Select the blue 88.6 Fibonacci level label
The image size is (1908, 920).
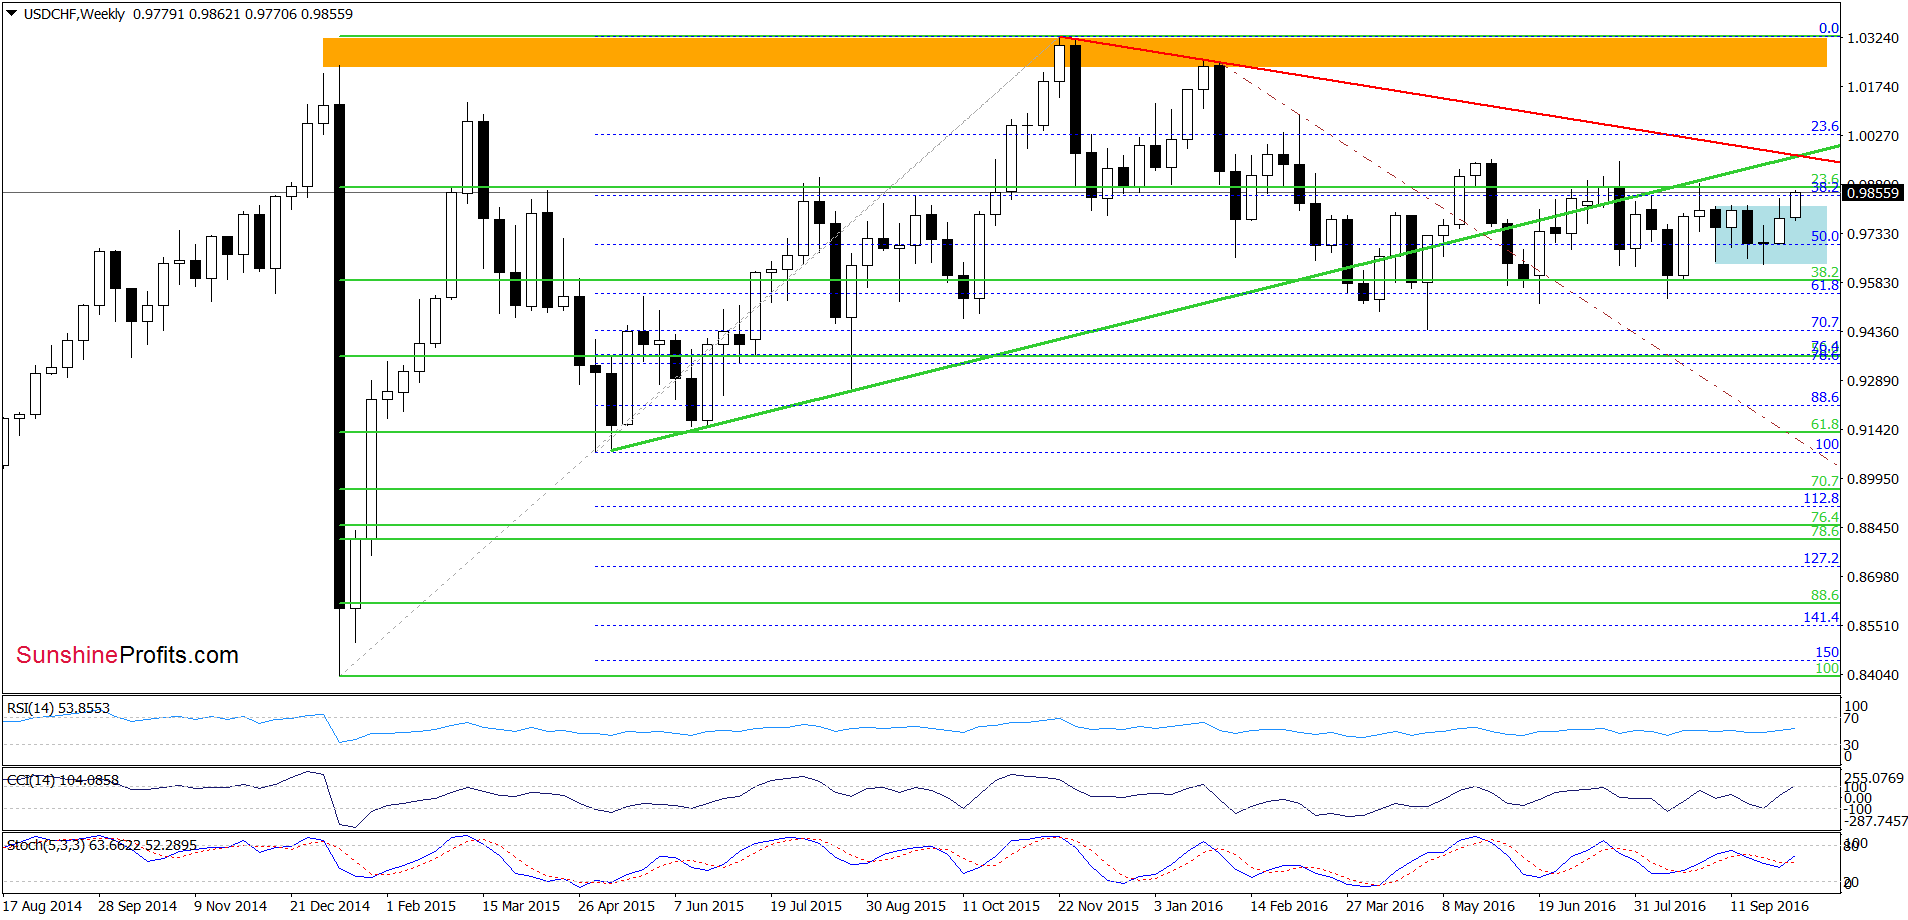(x=1825, y=397)
